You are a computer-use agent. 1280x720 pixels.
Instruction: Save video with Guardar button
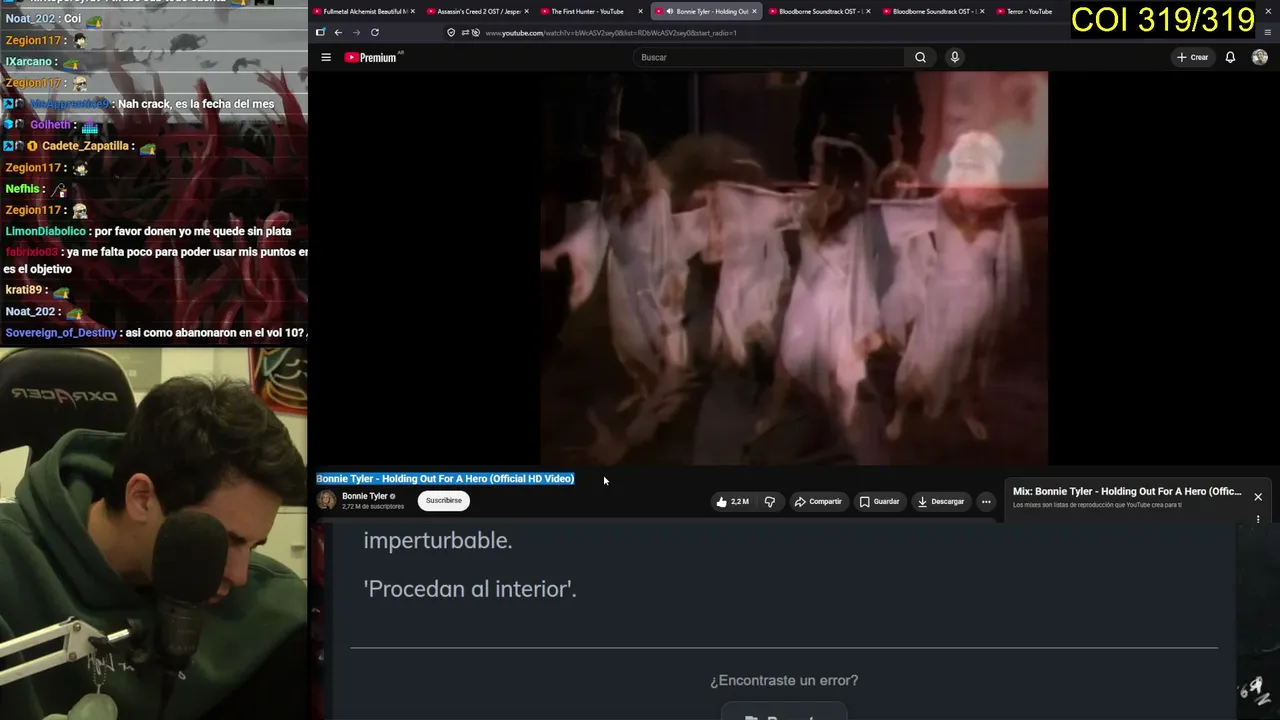click(879, 501)
